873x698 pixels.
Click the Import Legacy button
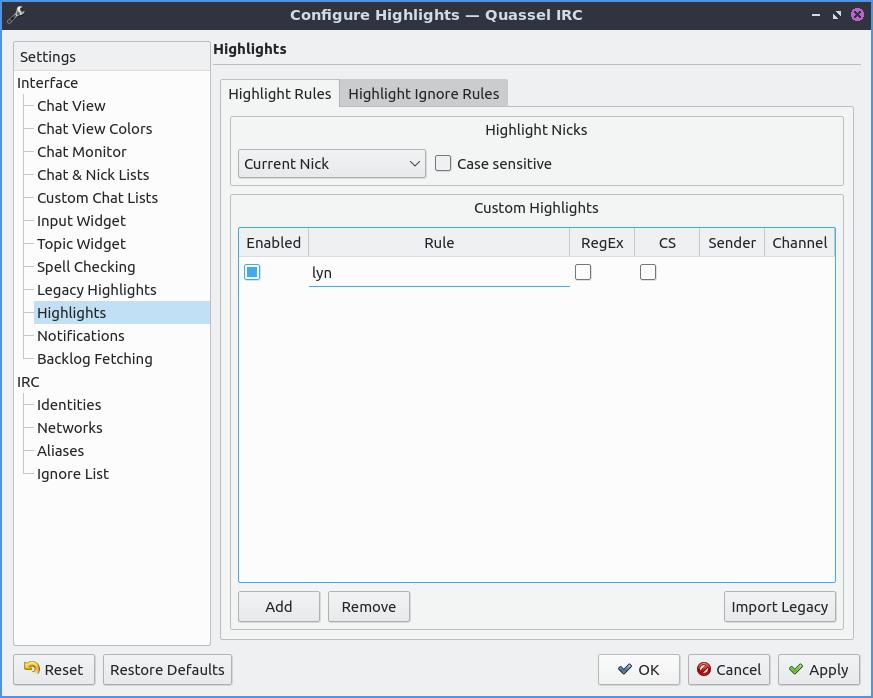point(779,607)
